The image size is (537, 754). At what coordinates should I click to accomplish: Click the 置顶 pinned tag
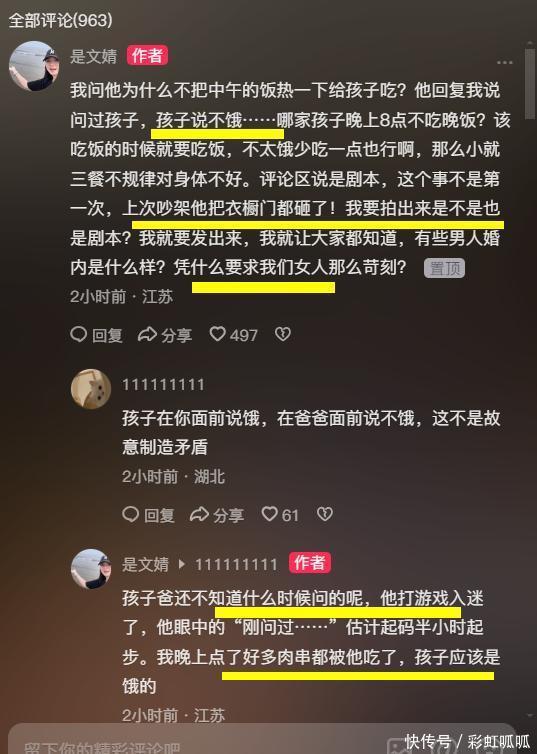coord(444,268)
